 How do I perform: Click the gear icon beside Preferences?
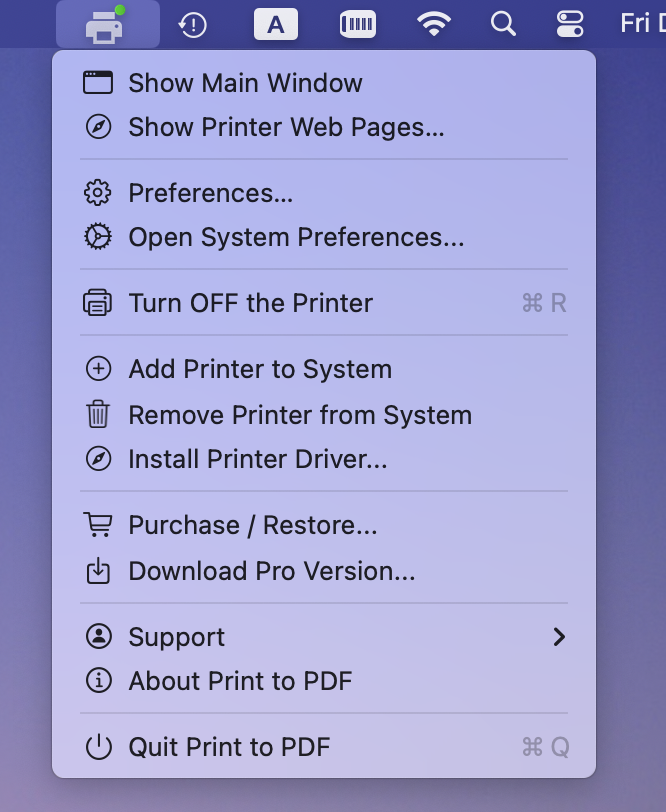click(98, 193)
